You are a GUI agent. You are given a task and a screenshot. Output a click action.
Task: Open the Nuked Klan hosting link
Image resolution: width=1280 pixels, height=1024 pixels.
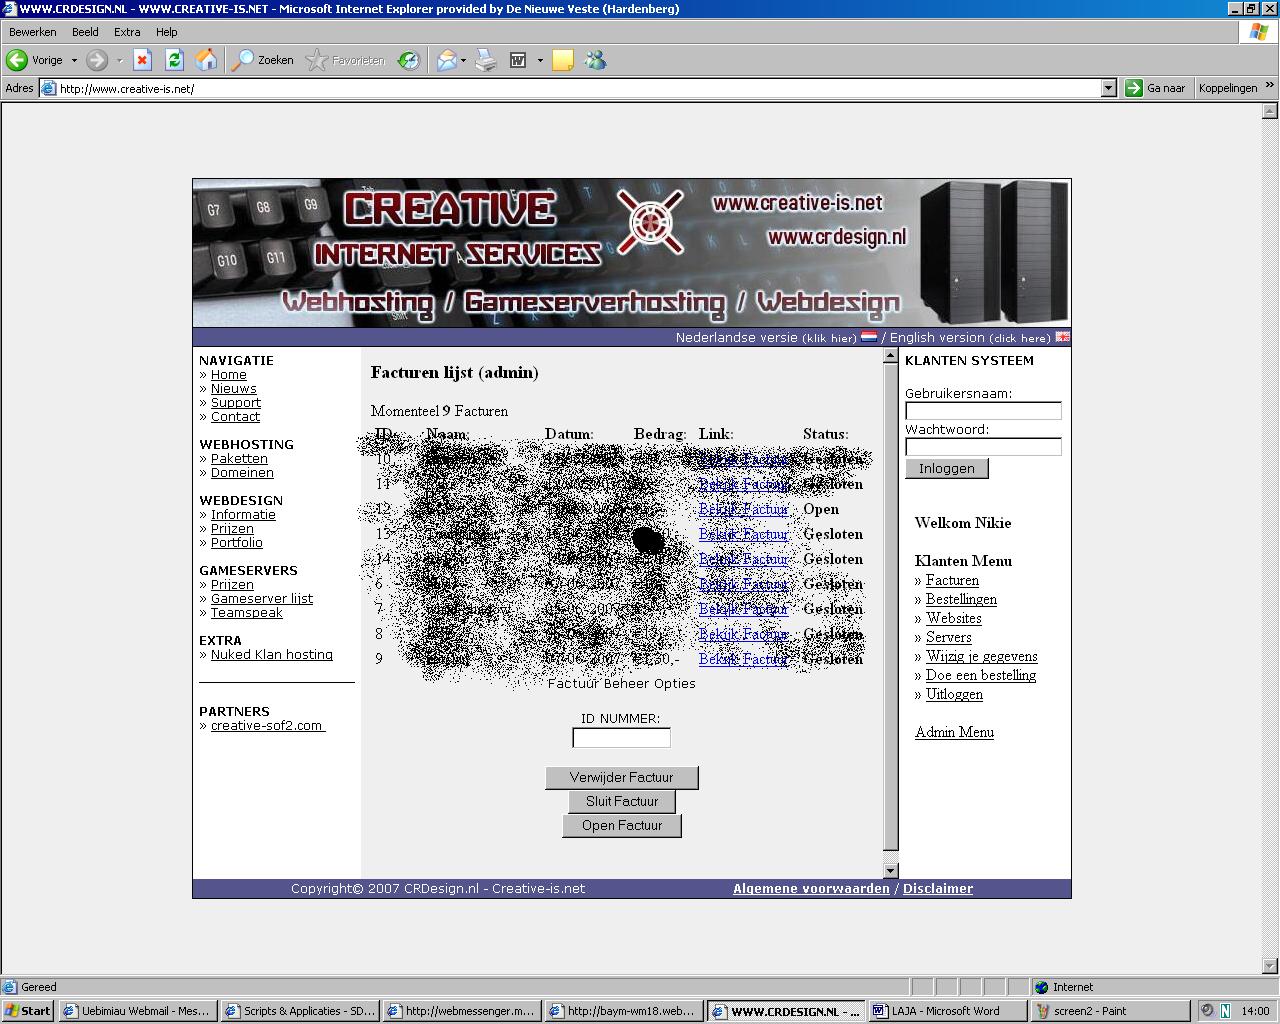pyautogui.click(x=272, y=655)
